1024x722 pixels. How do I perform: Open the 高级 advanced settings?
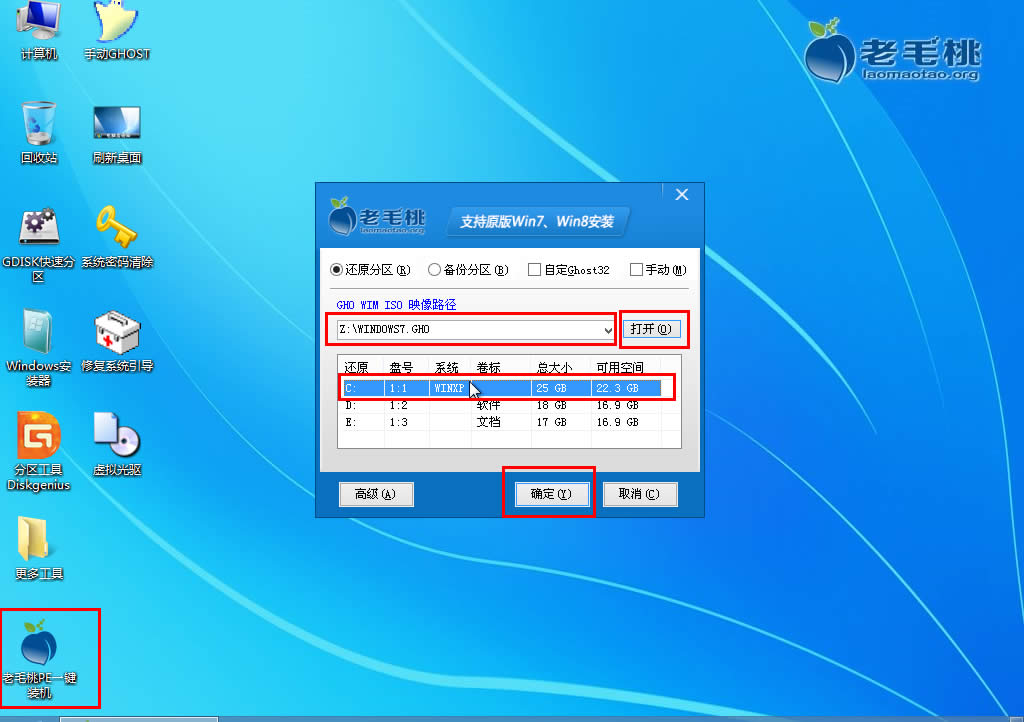376,493
